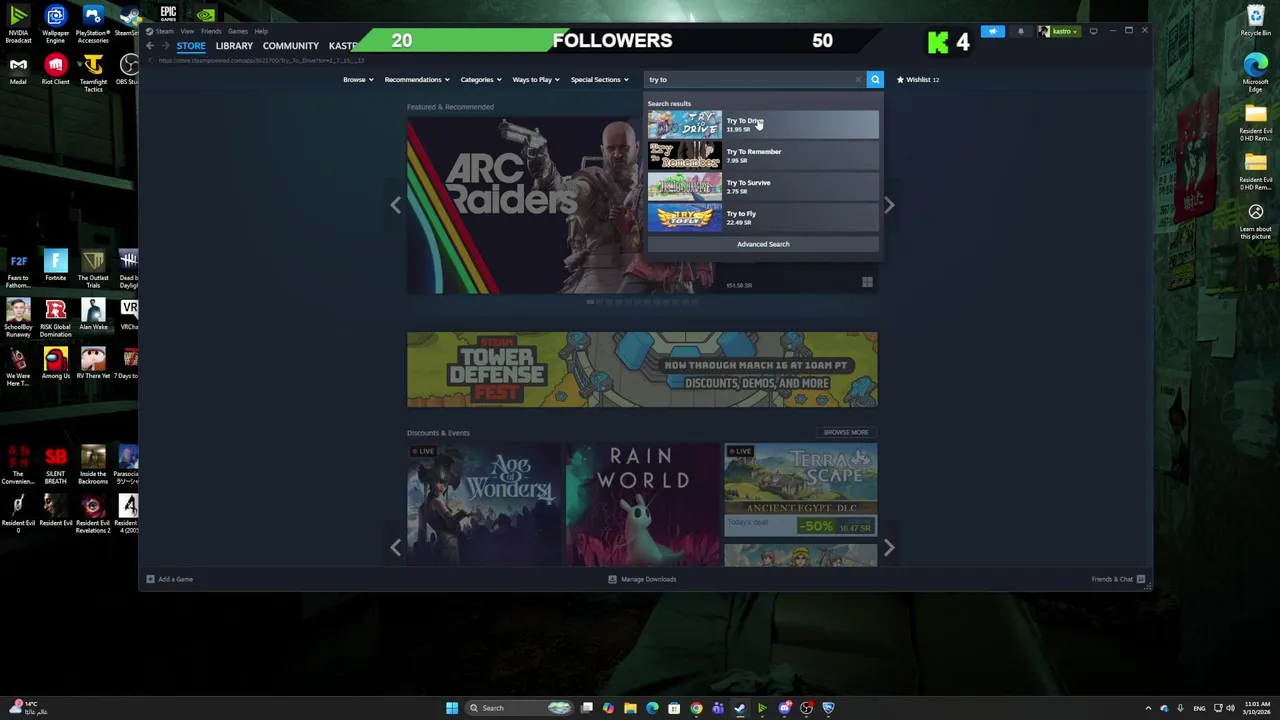Image resolution: width=1280 pixels, height=720 pixels.
Task: Open the Rain World tile
Action: tap(642, 505)
